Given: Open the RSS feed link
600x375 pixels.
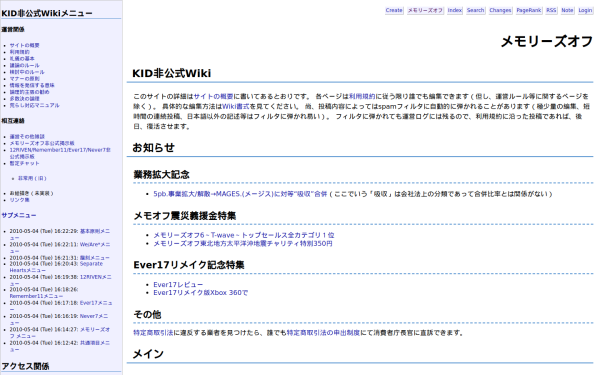Looking at the screenshot, I should (x=551, y=10).
